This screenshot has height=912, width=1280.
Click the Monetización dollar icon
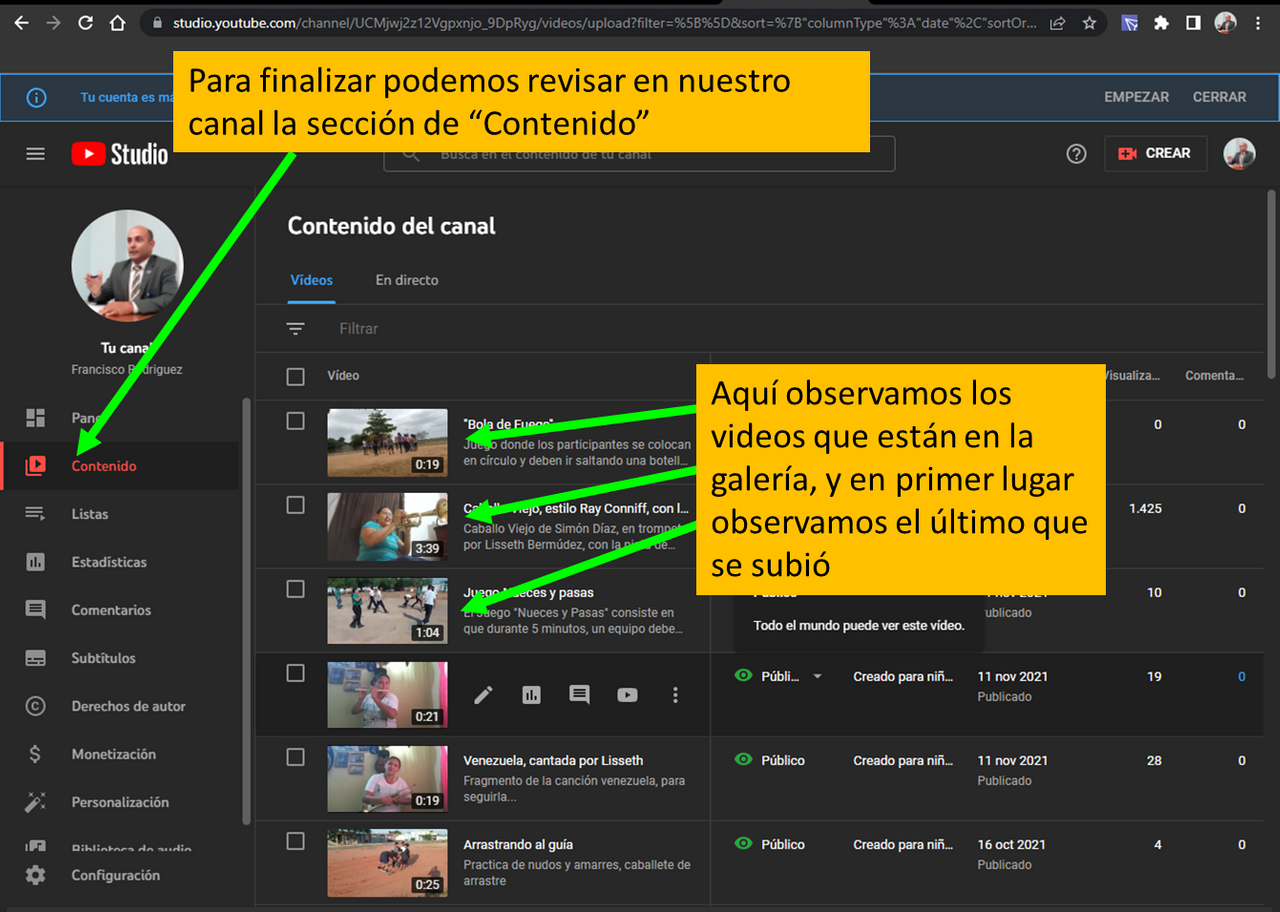pos(36,754)
